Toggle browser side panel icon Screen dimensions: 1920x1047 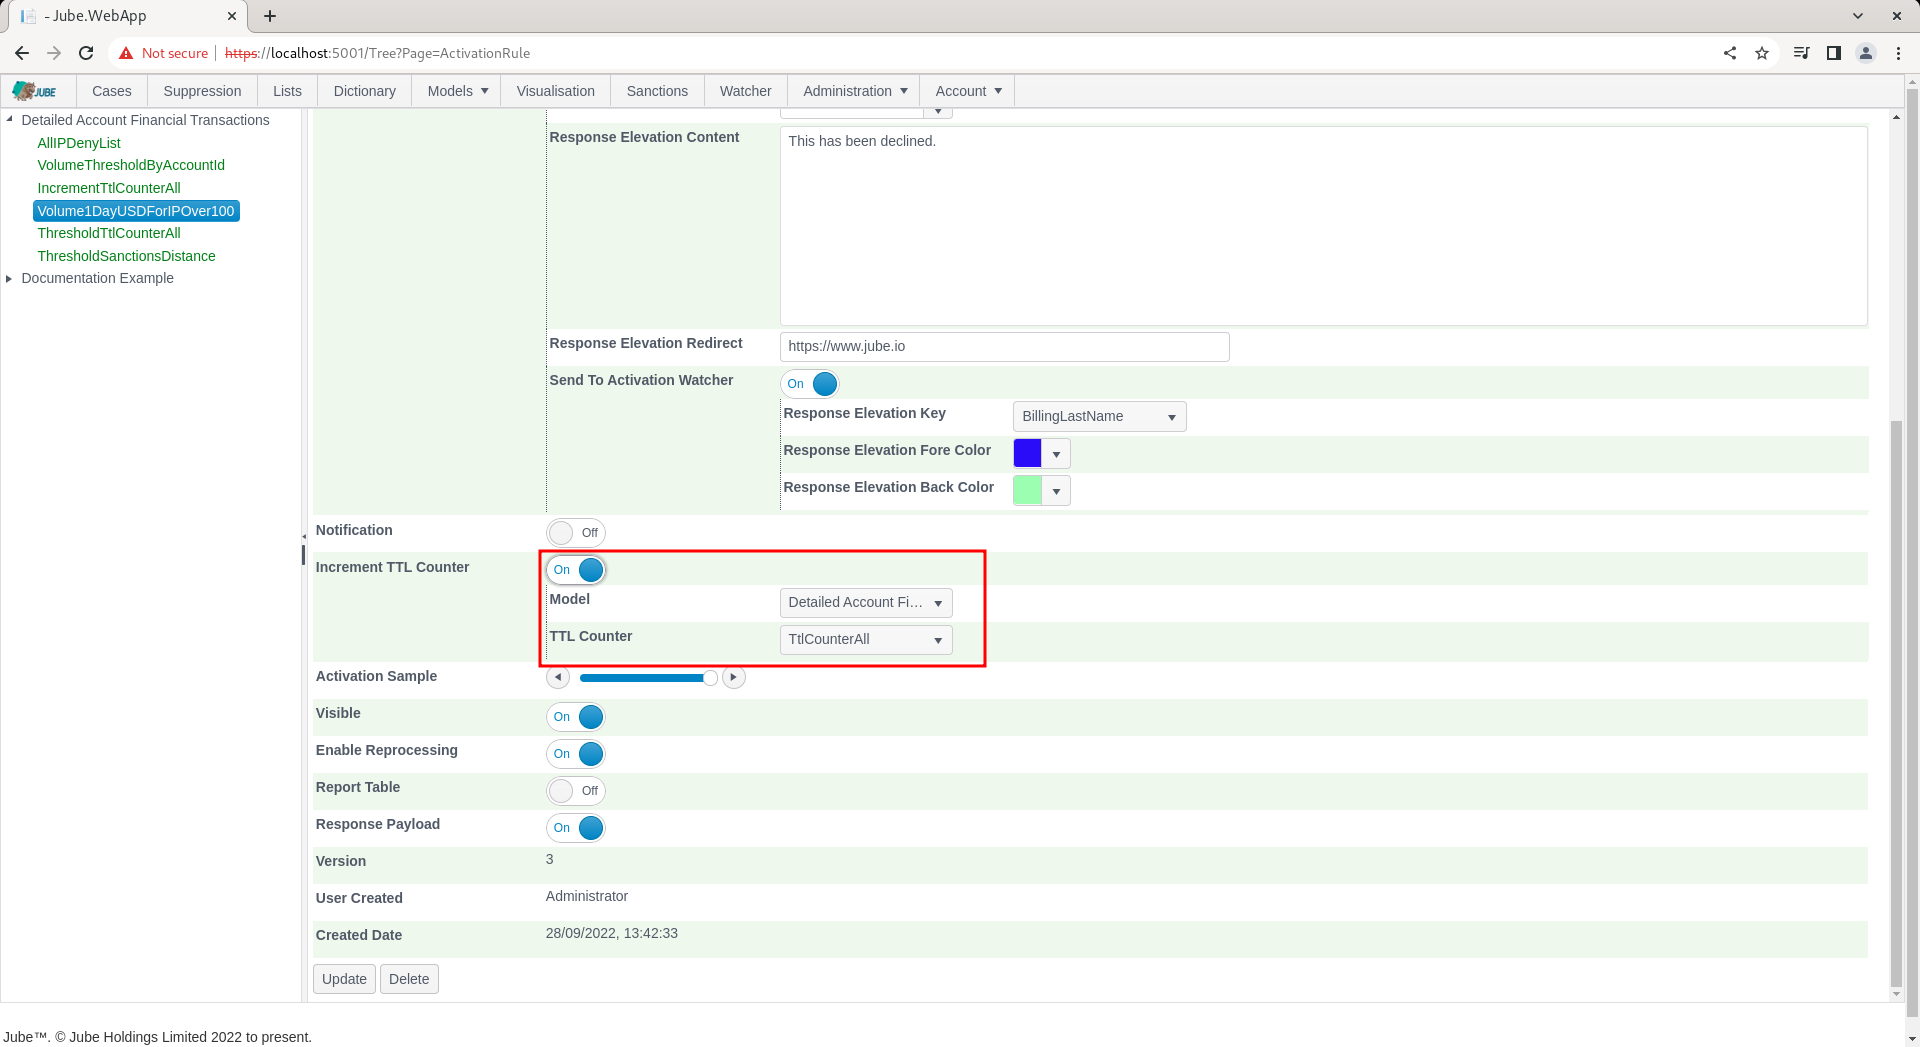click(1834, 53)
